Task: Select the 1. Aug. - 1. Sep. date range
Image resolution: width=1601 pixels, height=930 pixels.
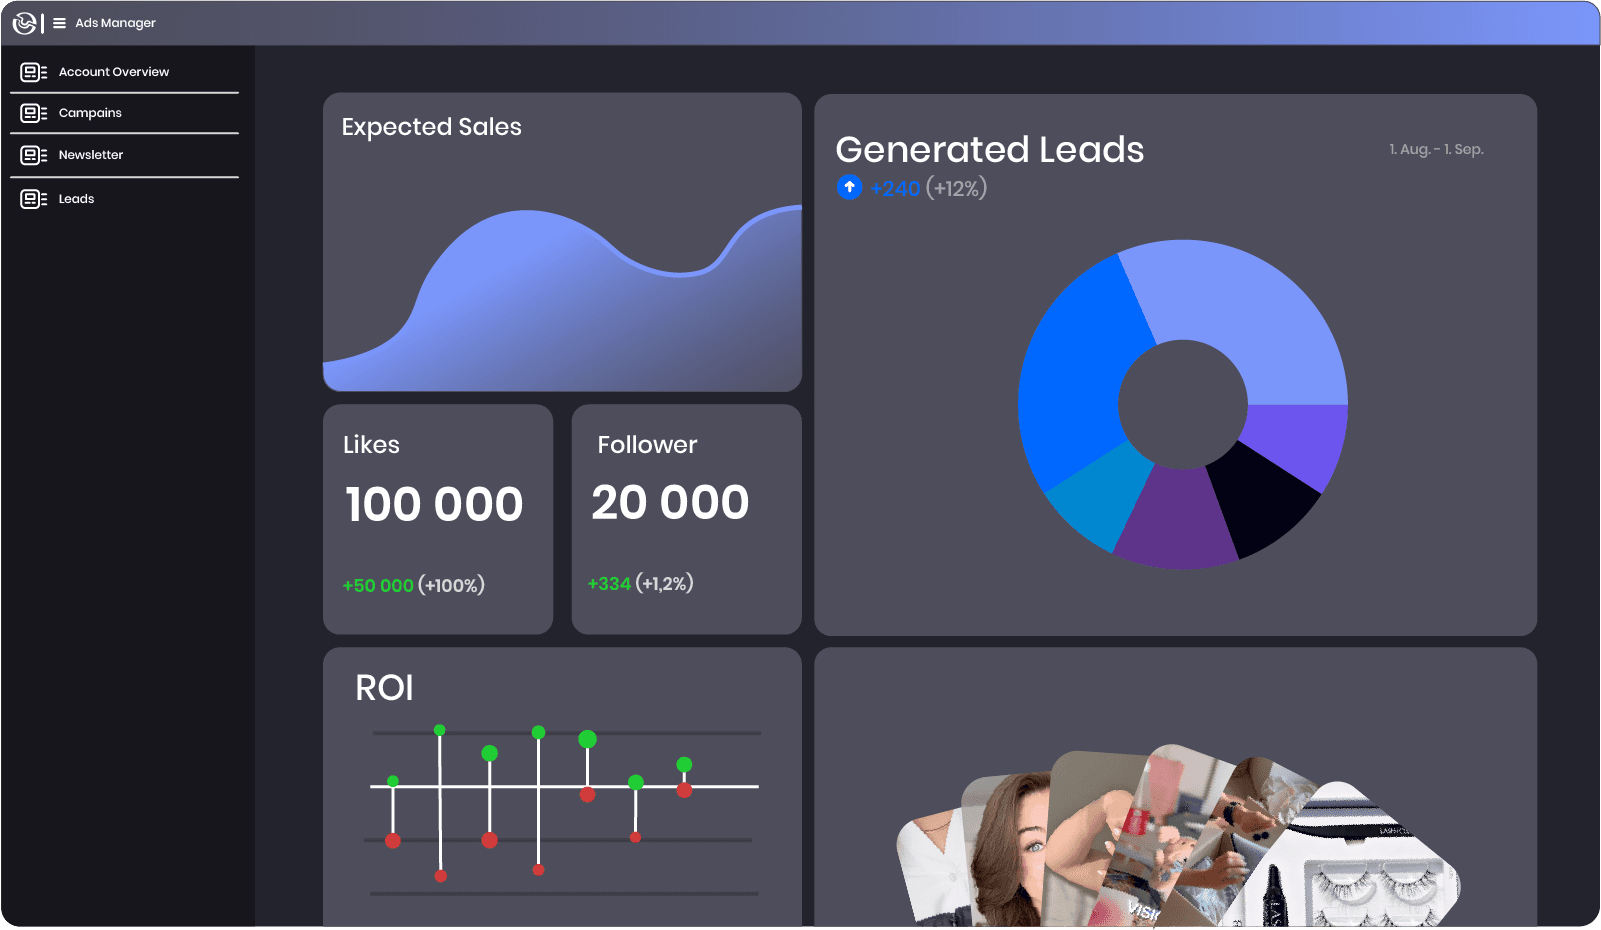Action: [x=1436, y=149]
